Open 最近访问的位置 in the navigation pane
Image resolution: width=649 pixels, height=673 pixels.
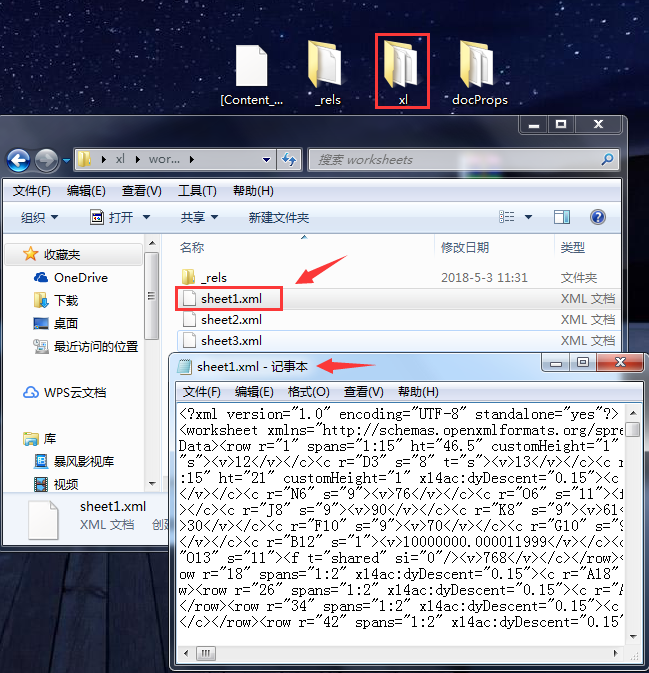86,346
